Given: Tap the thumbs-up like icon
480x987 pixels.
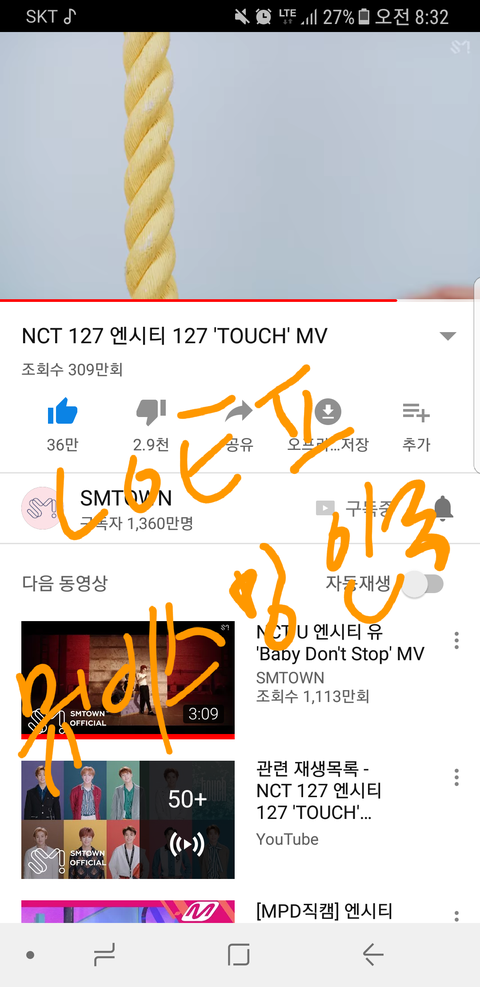Looking at the screenshot, I should [62, 412].
